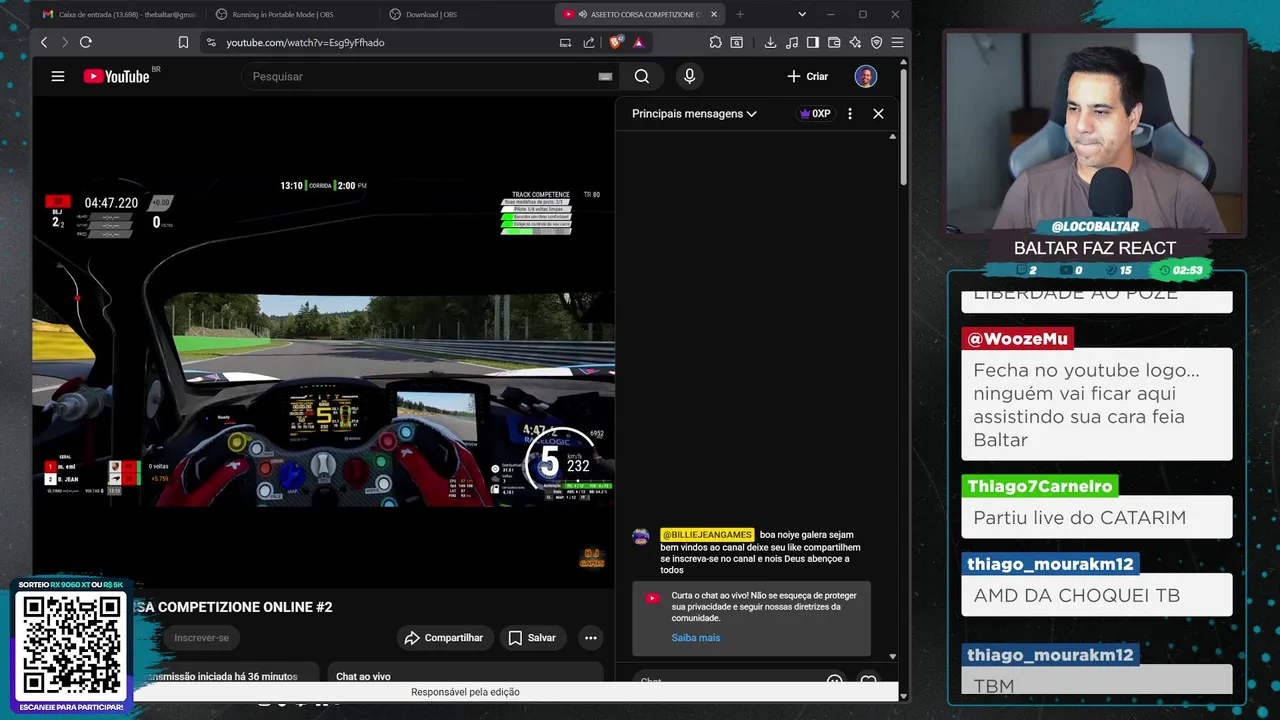
Task: Click the Chat ao vivo card
Action: (x=465, y=672)
